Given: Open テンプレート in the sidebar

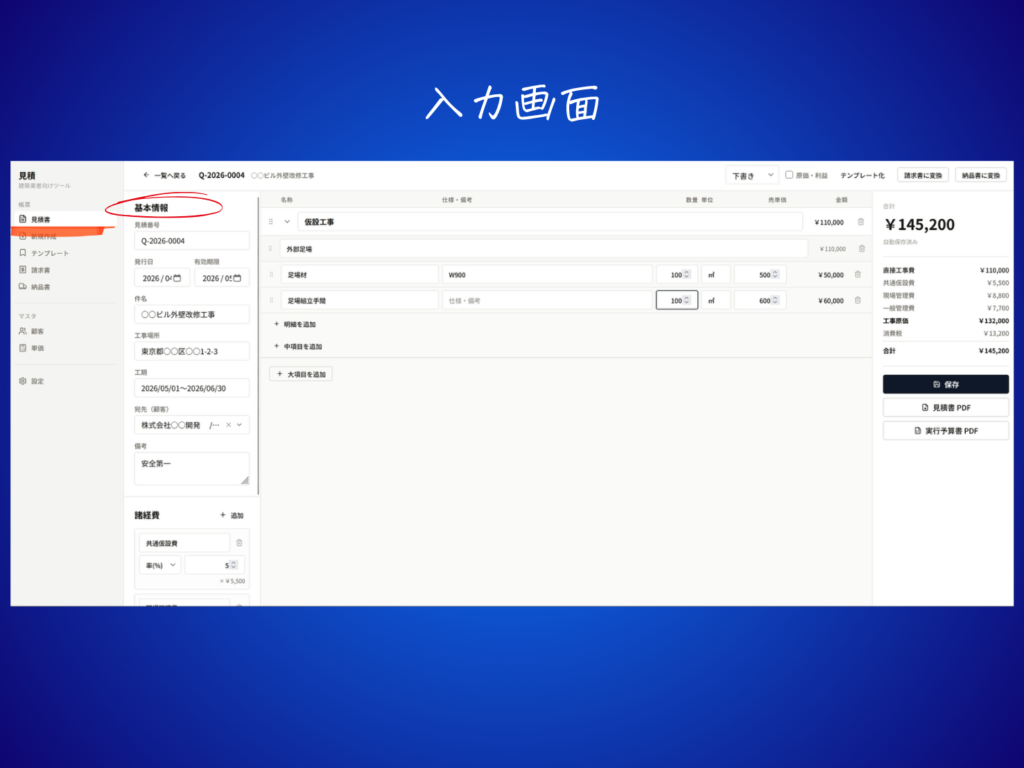Looking at the screenshot, I should (48, 253).
